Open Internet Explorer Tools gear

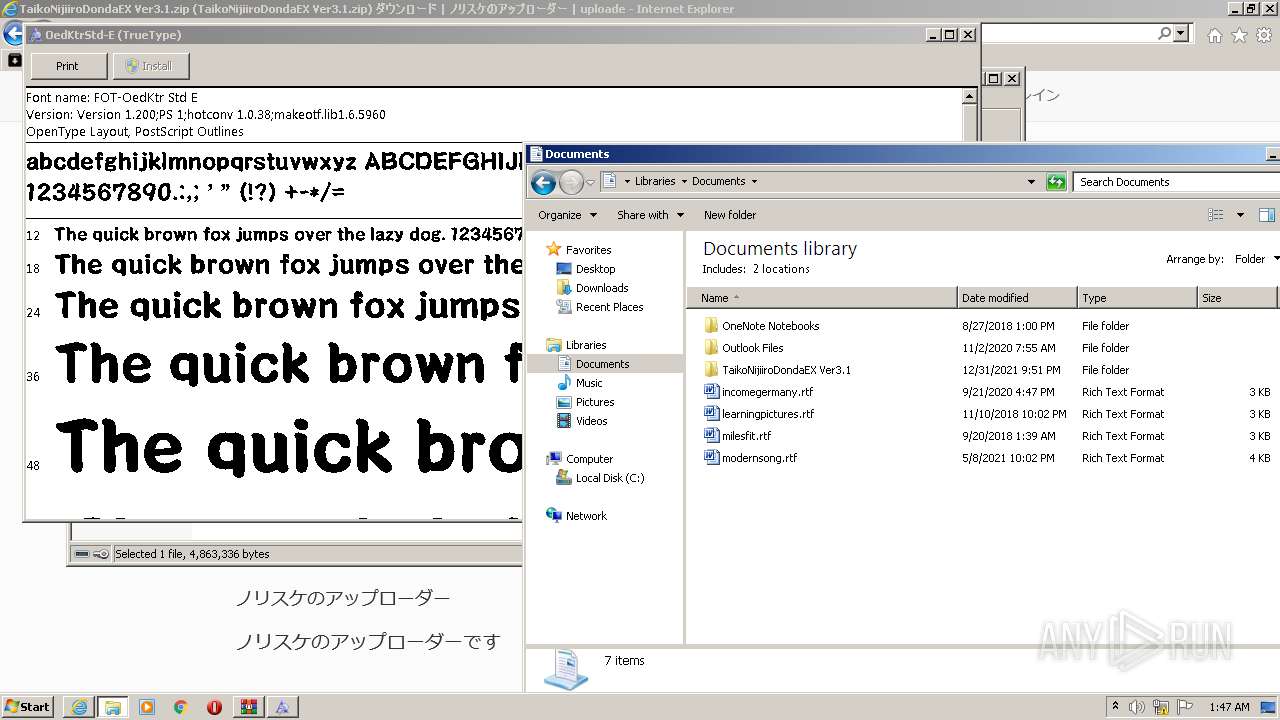pyautogui.click(x=1264, y=35)
